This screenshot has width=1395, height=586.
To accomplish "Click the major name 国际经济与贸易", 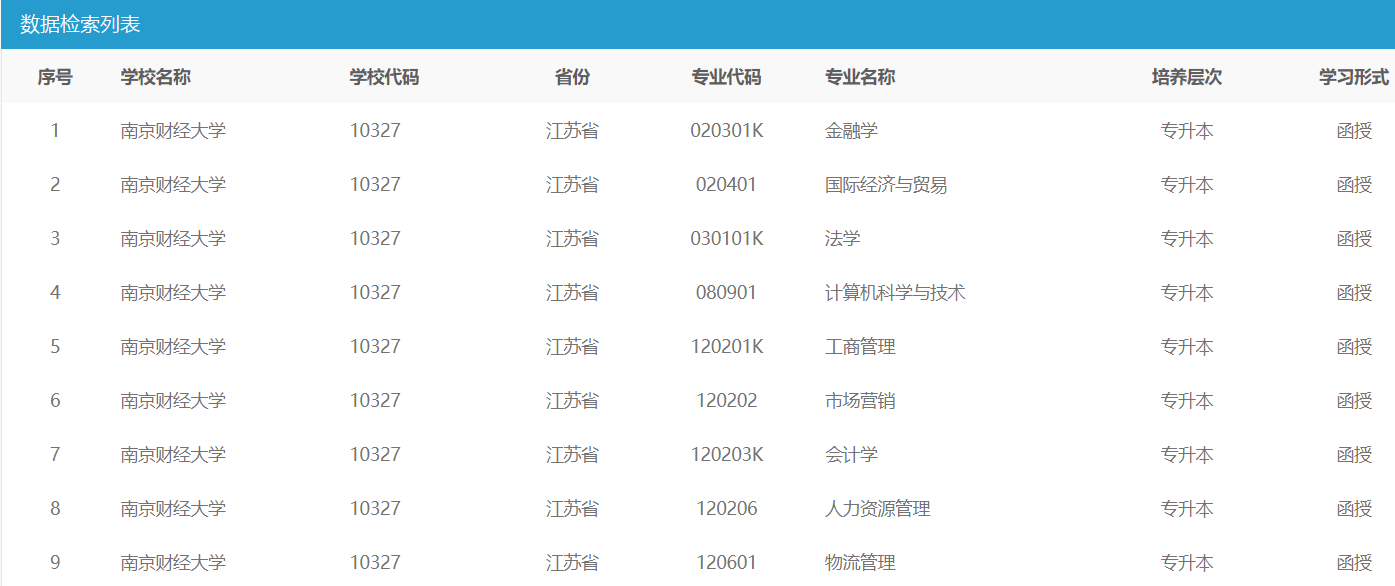I will click(x=886, y=185).
